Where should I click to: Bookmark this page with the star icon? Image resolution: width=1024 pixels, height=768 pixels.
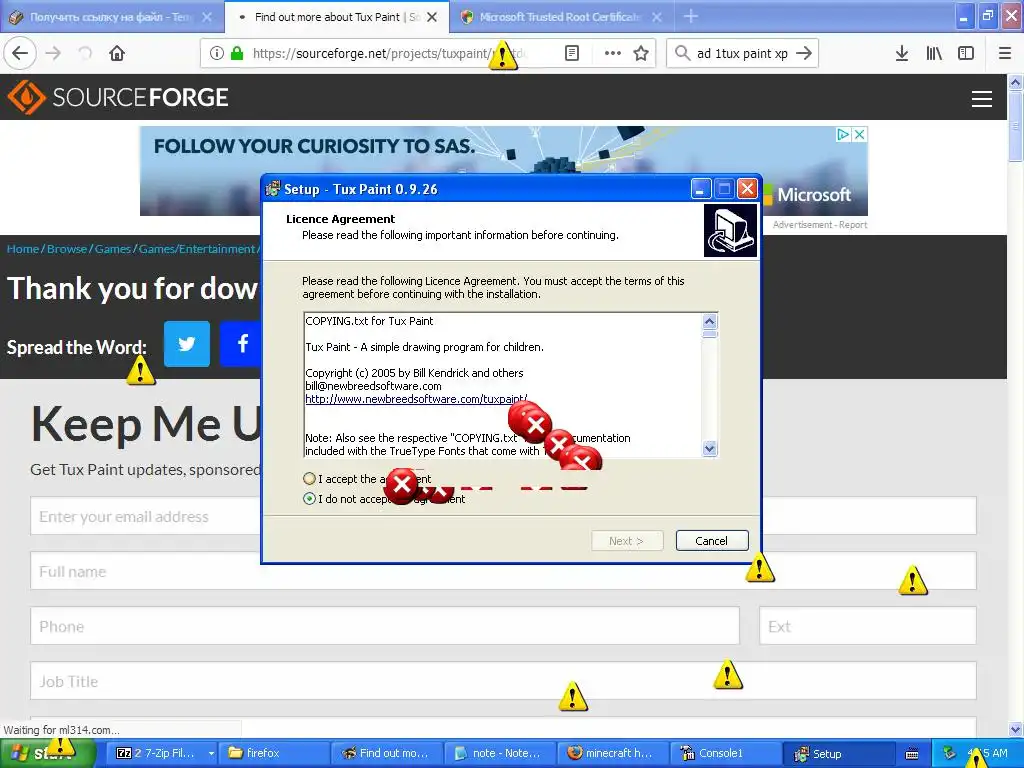(x=641, y=53)
